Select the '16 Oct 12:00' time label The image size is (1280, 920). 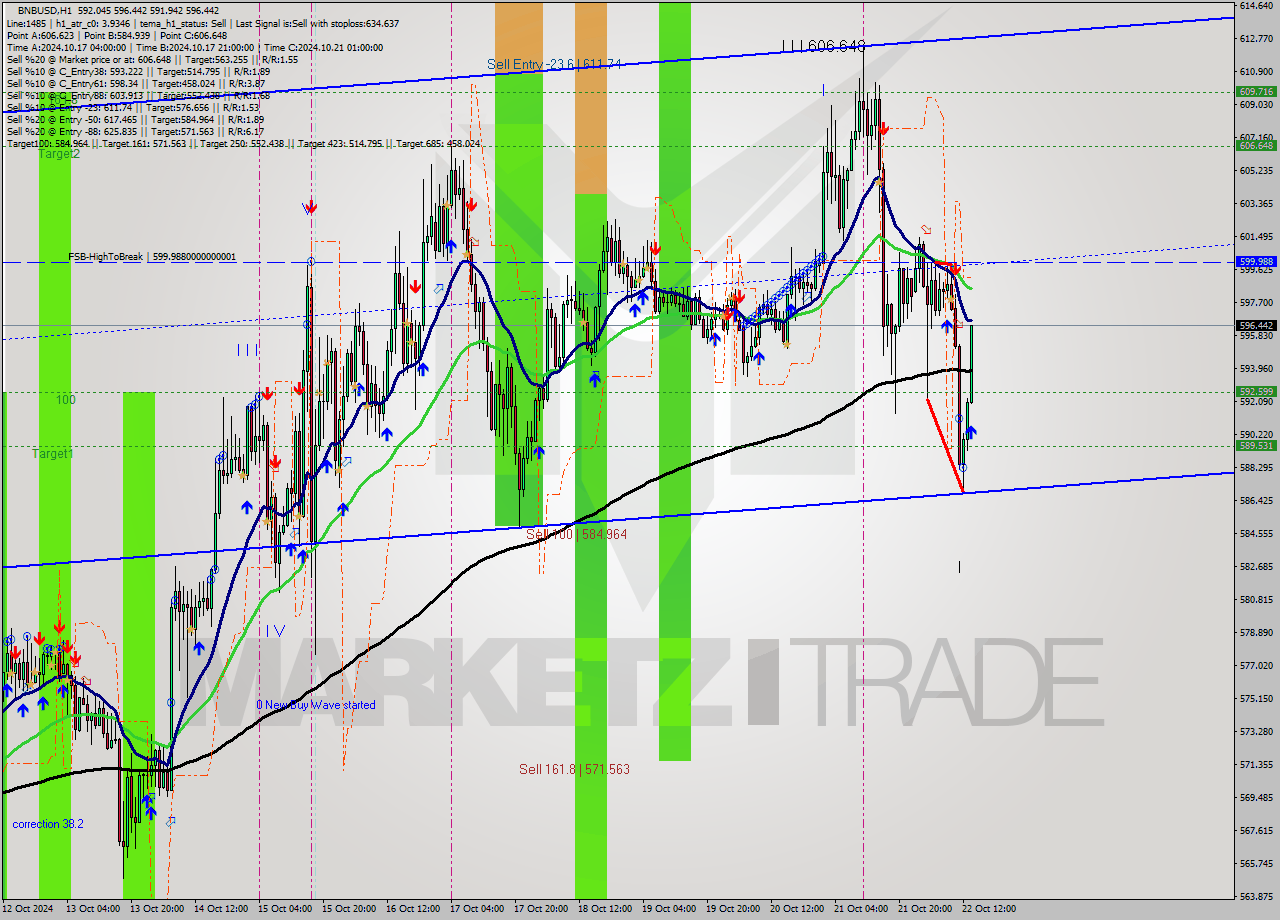point(413,909)
